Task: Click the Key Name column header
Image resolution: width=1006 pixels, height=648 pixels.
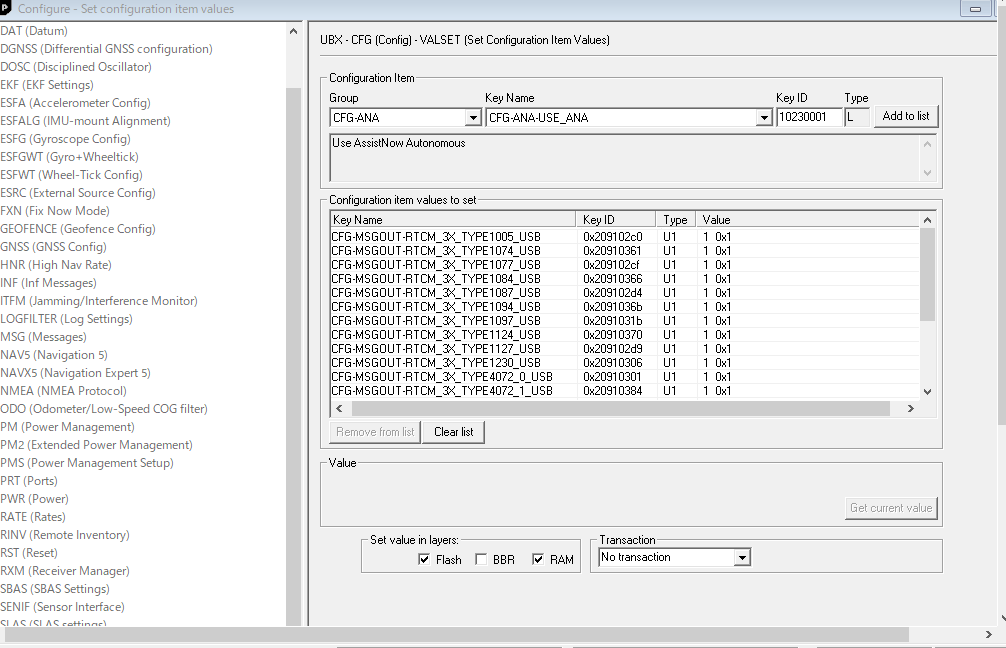Action: [x=453, y=219]
